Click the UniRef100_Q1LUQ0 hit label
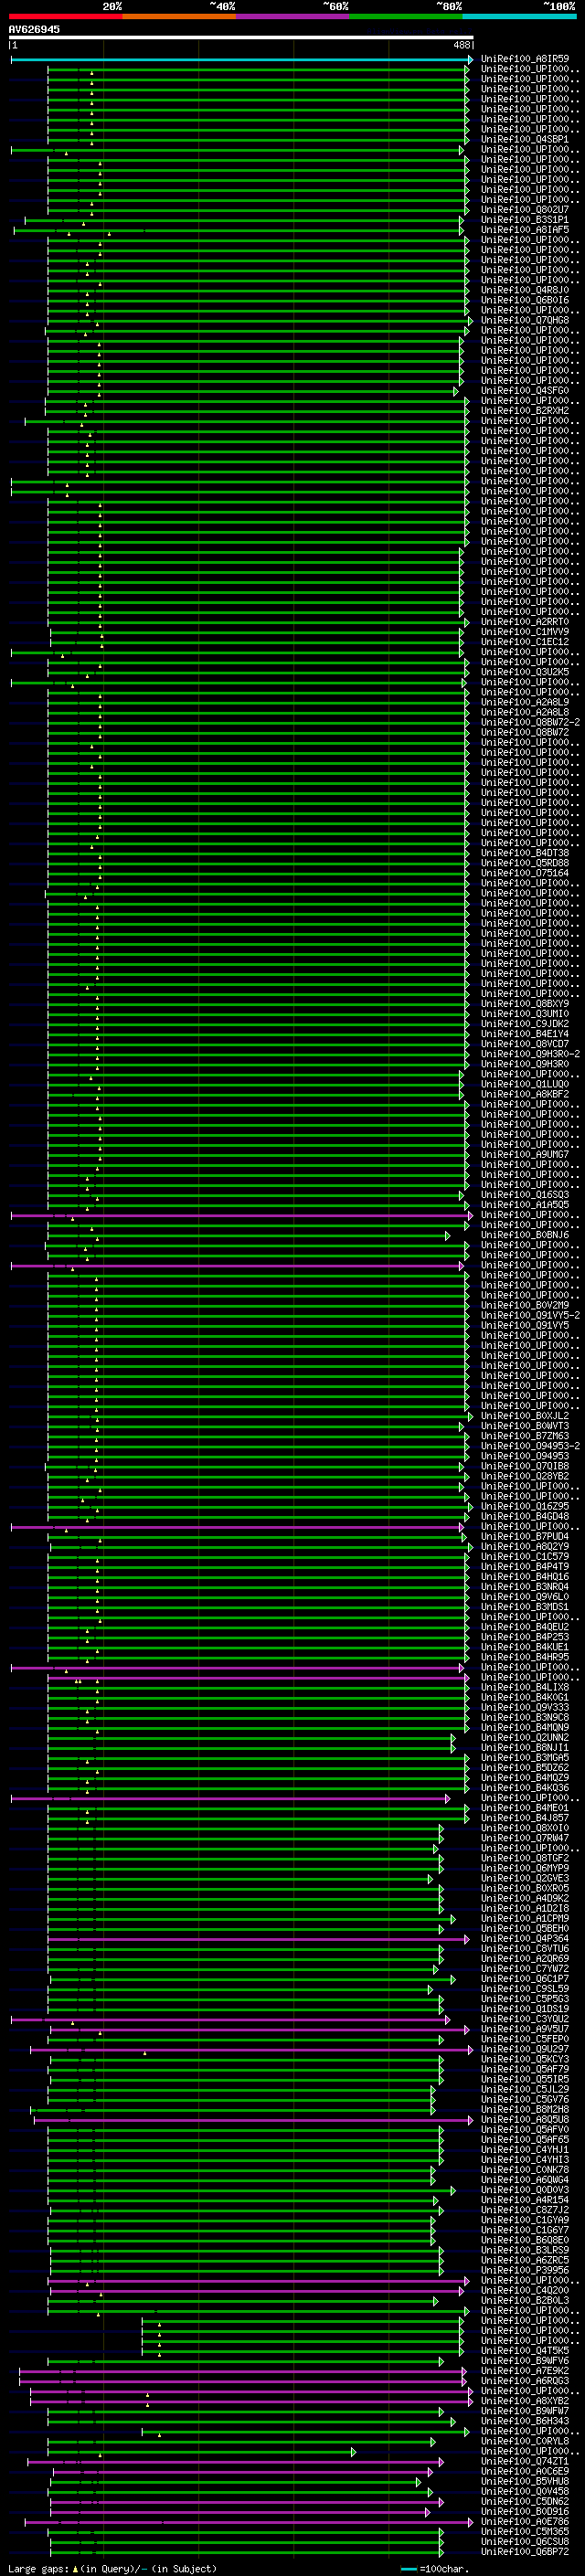Screen dimensions: 585x2576 pos(525,1084)
